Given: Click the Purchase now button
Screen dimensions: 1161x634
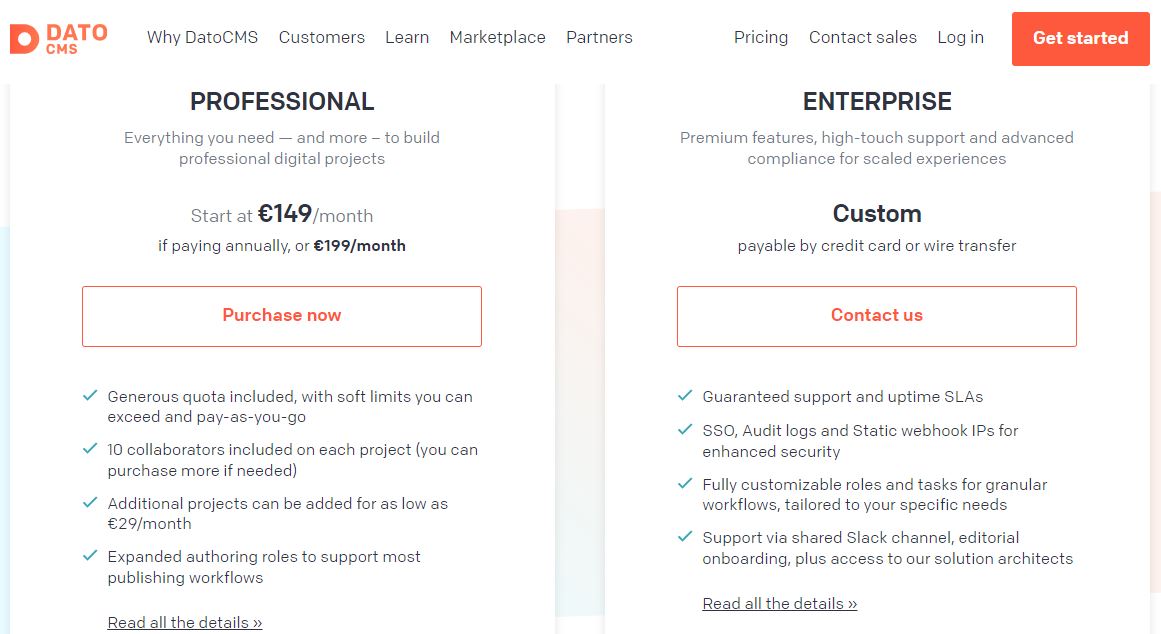Looking at the screenshot, I should (281, 316).
